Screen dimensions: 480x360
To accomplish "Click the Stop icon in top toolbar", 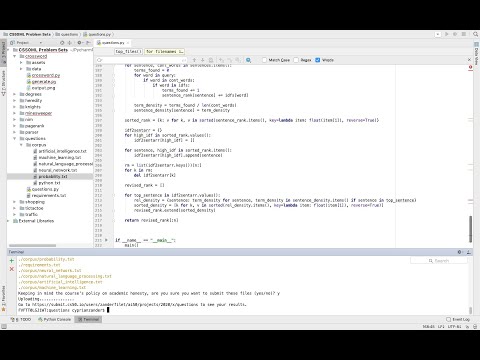I will coord(464,34).
